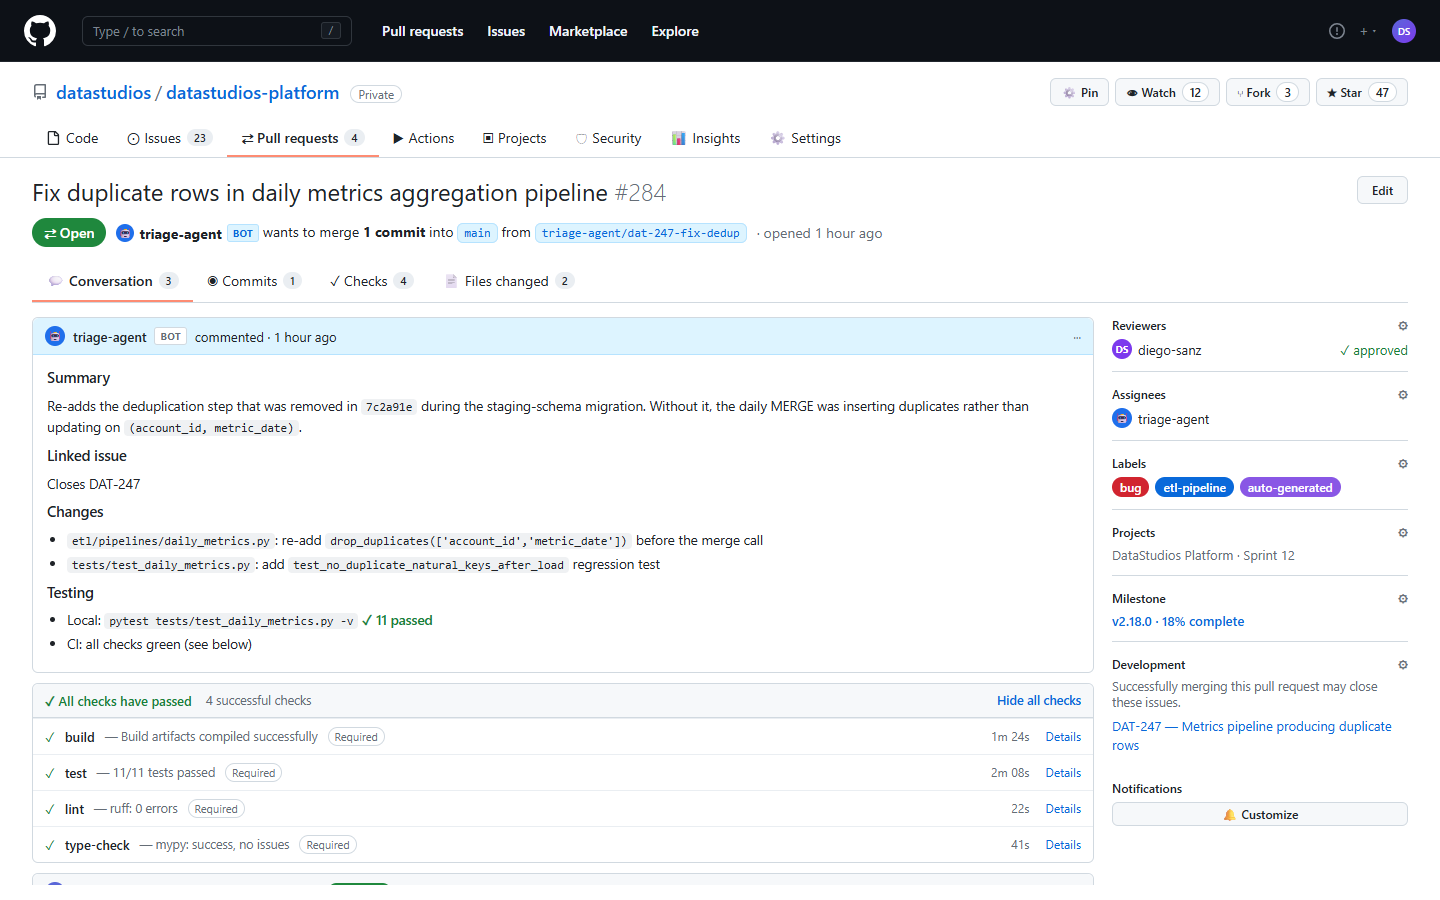
Task: Open the datastudios-platform repository link
Action: [252, 92]
